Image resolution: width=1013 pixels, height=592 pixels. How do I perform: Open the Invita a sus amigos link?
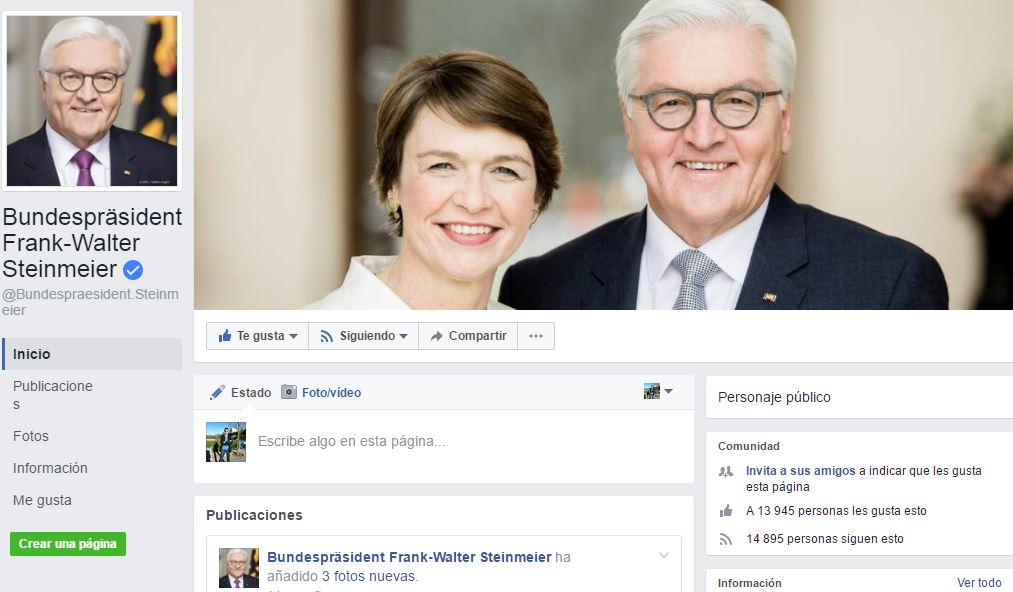pos(800,471)
